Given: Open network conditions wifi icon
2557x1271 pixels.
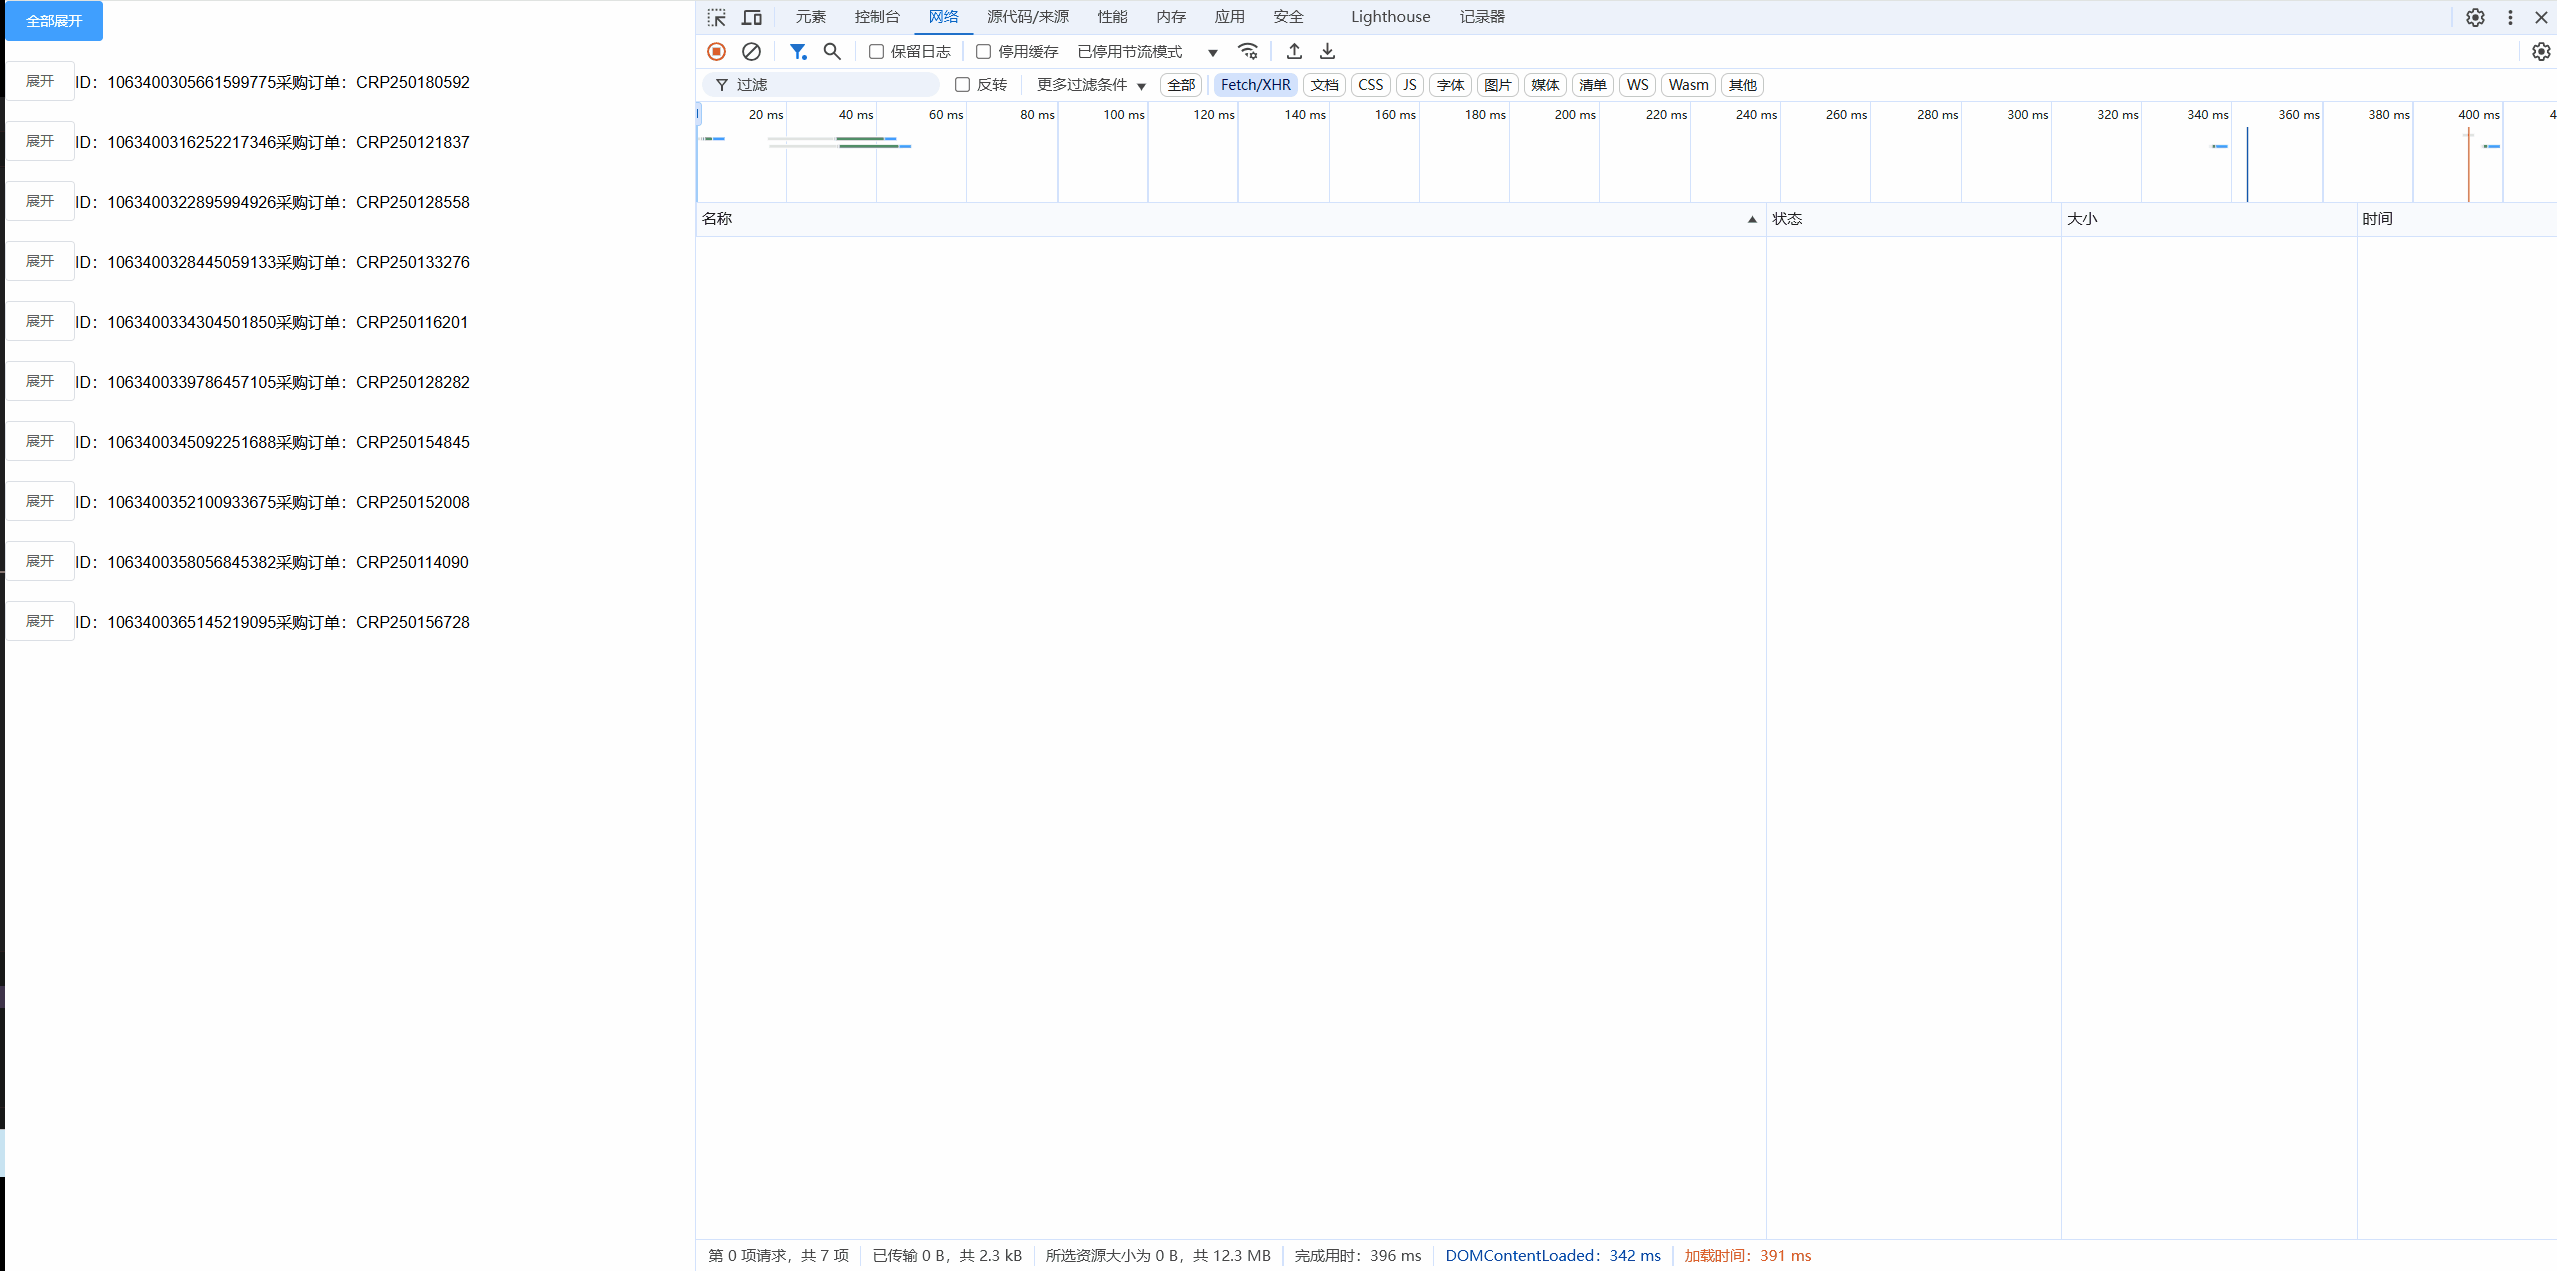Looking at the screenshot, I should point(1248,51).
